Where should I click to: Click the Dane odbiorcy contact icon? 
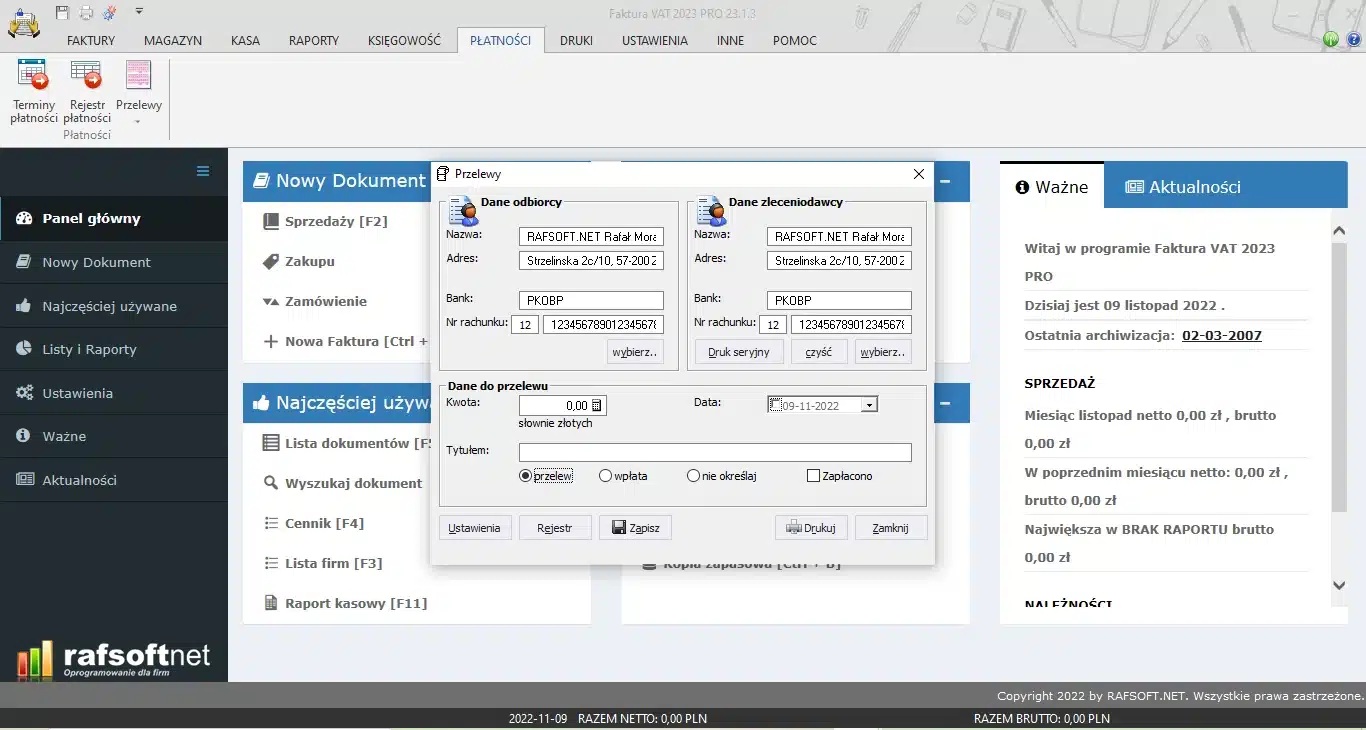click(463, 211)
